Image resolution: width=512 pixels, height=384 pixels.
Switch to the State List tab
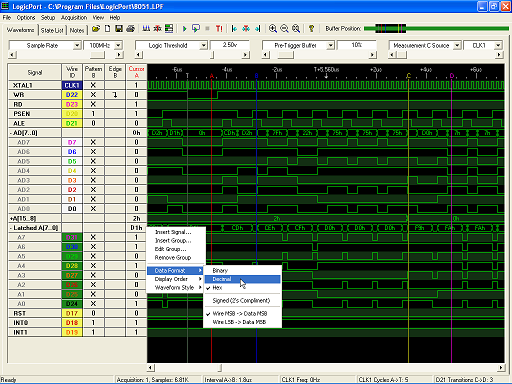[x=52, y=30]
